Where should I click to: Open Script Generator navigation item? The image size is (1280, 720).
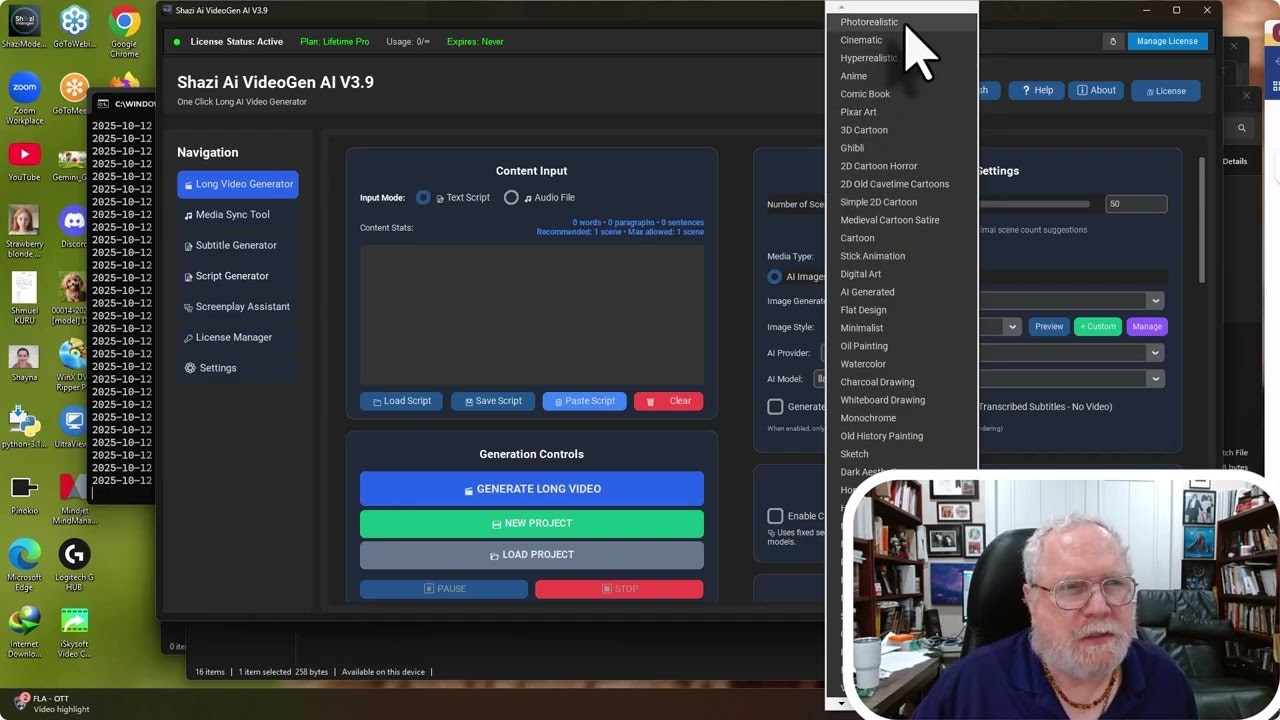click(x=238, y=276)
